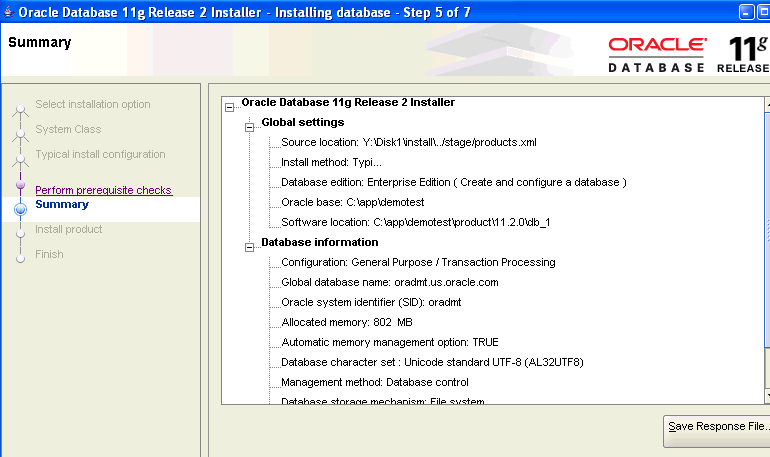Select the Database character set row
This screenshot has width=770, height=457.
pos(432,362)
